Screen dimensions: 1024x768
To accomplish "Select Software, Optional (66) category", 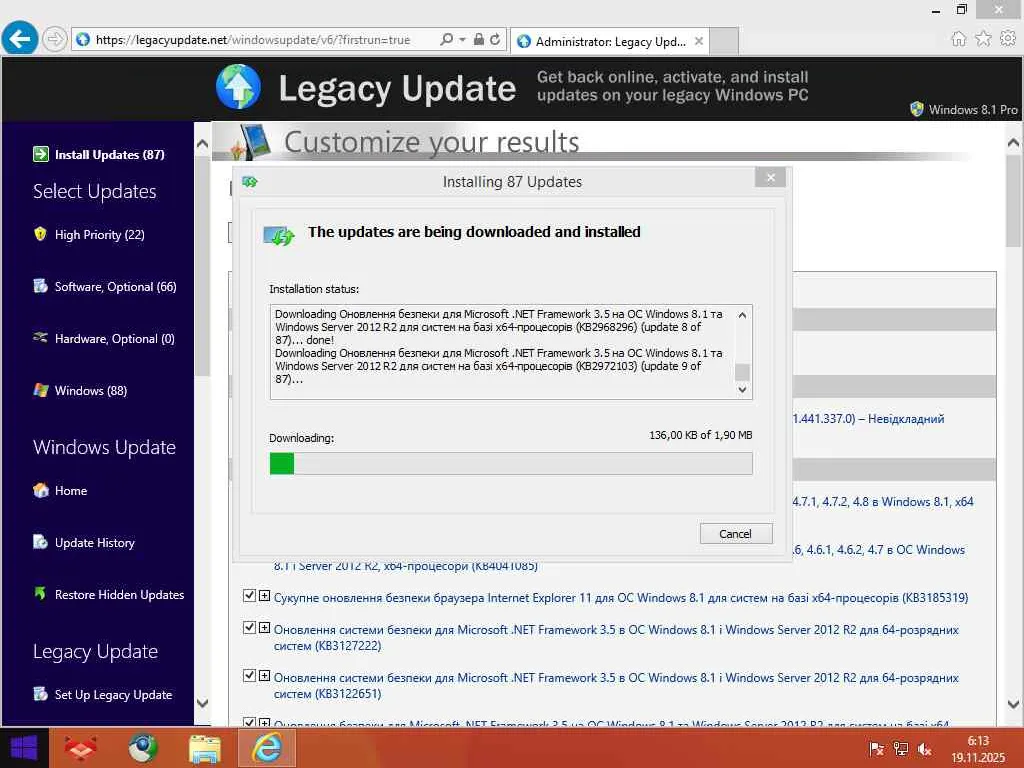I will [116, 287].
